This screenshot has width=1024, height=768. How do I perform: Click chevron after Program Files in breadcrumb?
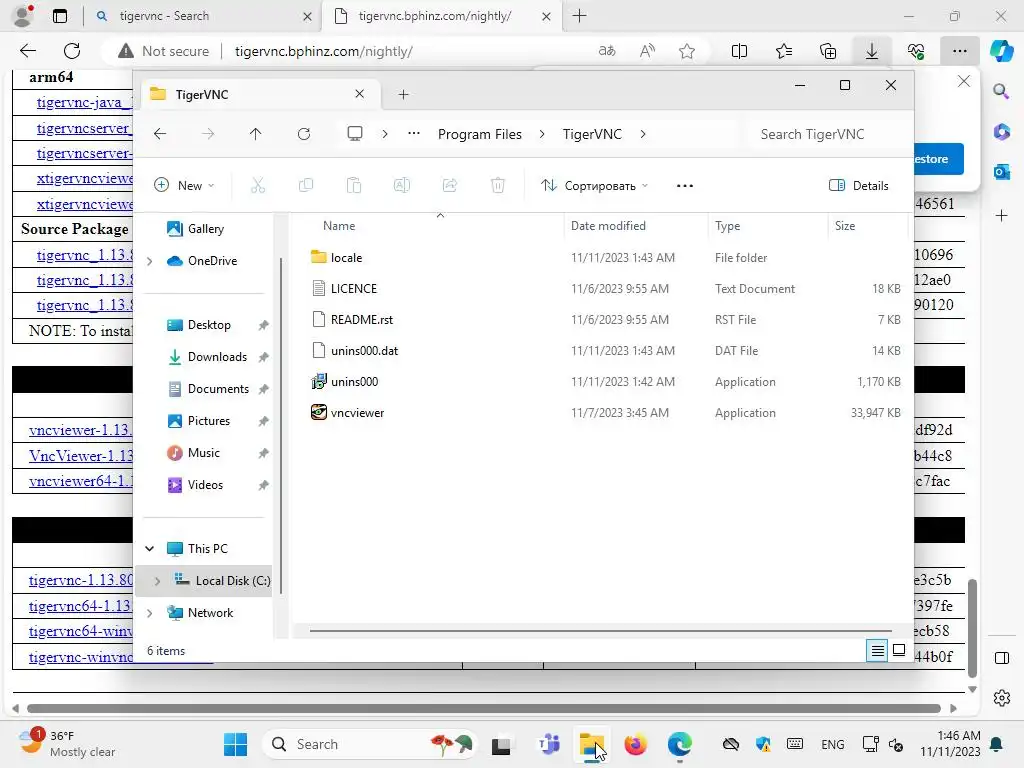pyautogui.click(x=542, y=134)
